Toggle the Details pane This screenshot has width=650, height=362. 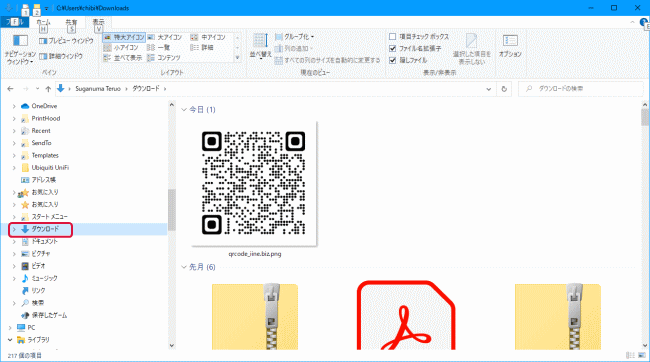pos(61,56)
